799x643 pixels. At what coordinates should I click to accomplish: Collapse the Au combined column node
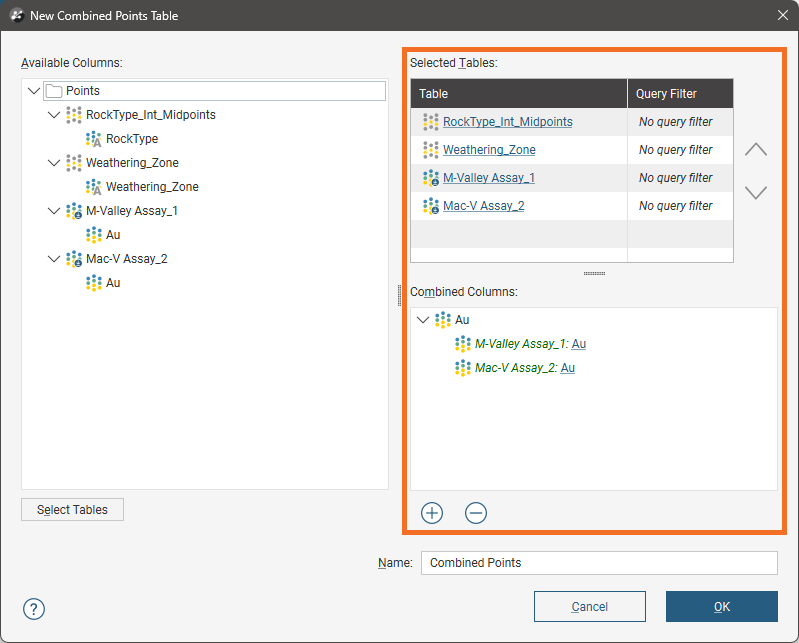[423, 320]
